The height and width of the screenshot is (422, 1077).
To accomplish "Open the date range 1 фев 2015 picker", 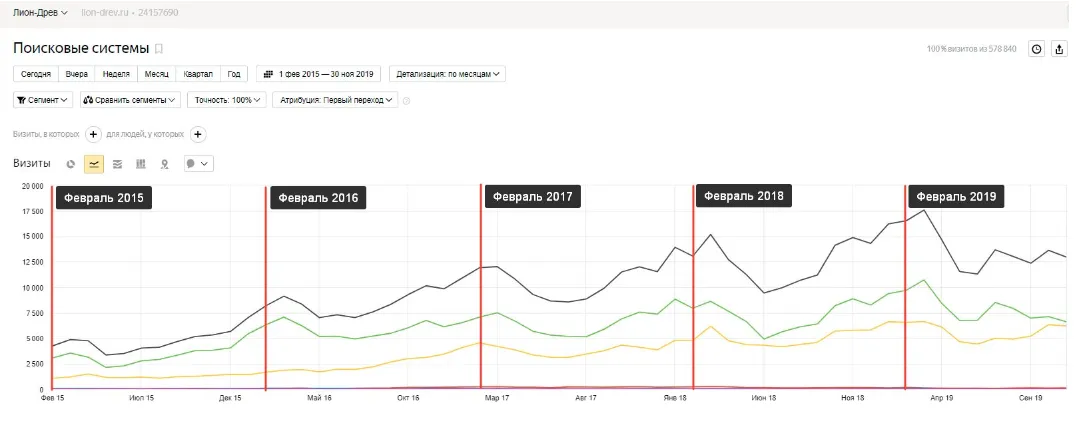I will click(319, 74).
